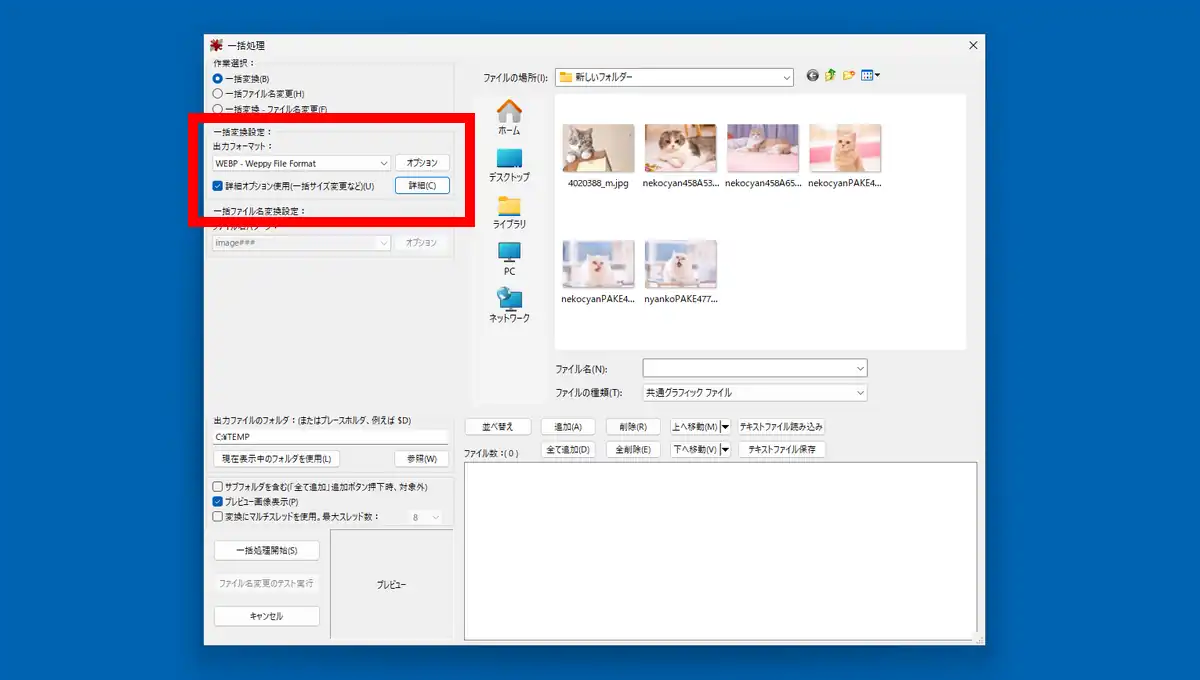
Task: Create a new folder icon
Action: (848, 76)
